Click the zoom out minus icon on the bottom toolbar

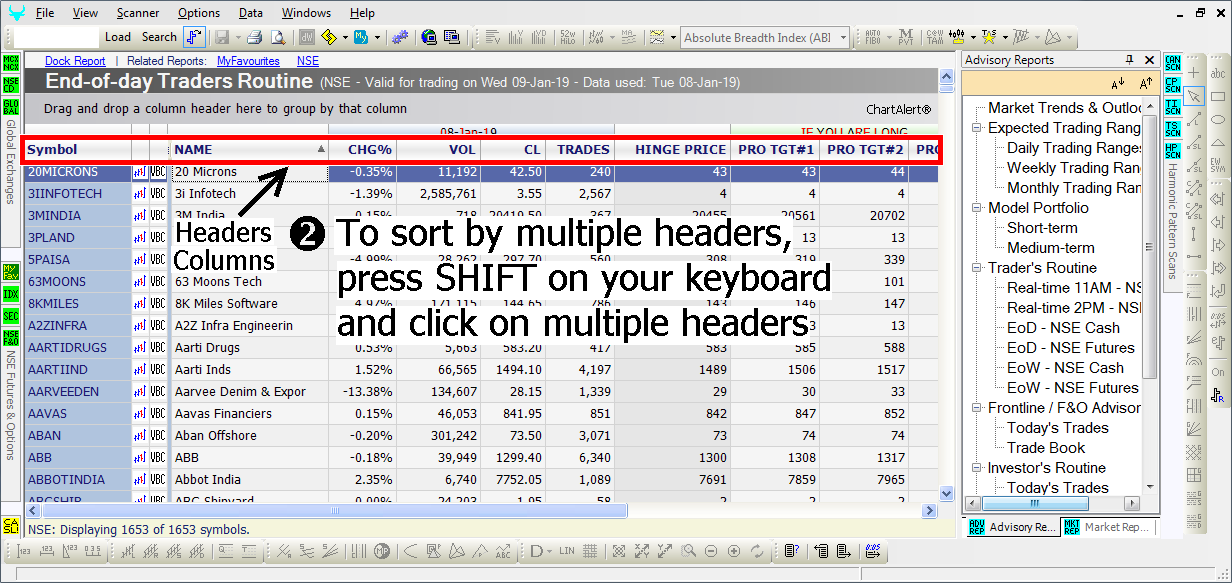point(711,551)
